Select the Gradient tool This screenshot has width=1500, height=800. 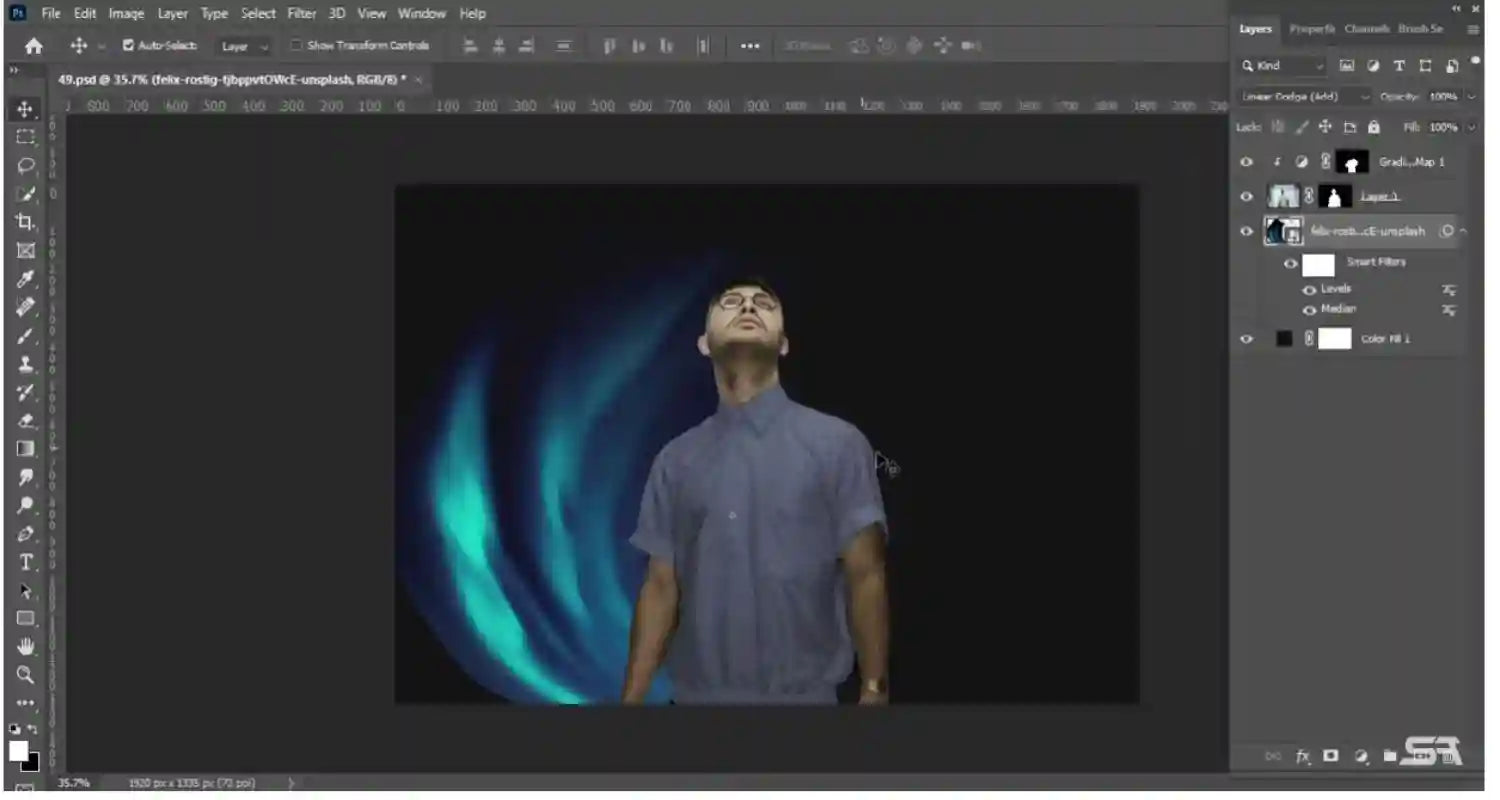(26, 449)
